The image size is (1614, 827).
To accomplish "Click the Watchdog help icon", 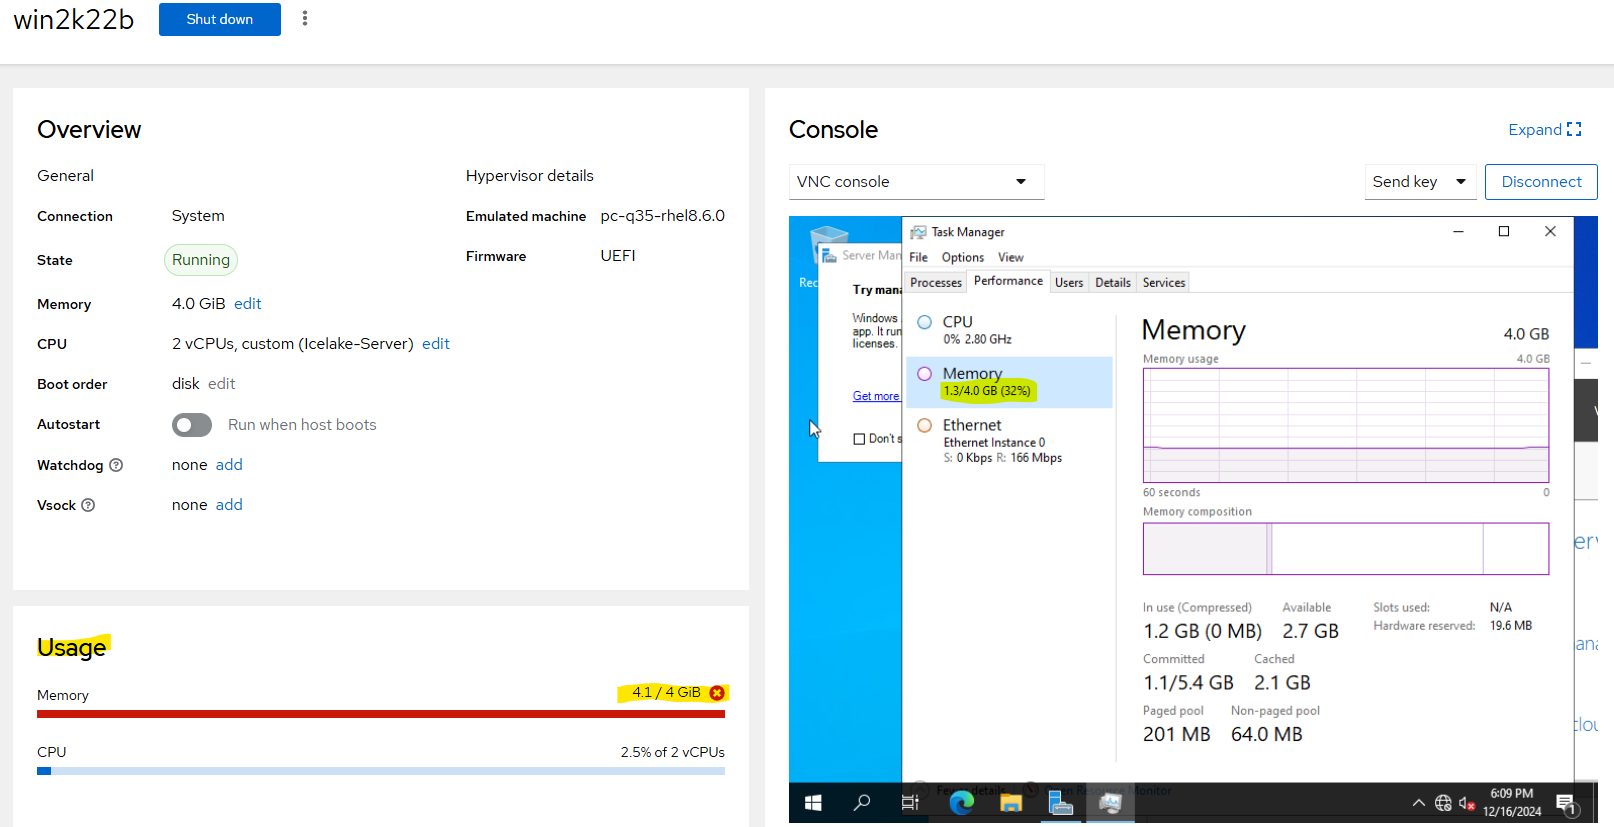I will 116,465.
